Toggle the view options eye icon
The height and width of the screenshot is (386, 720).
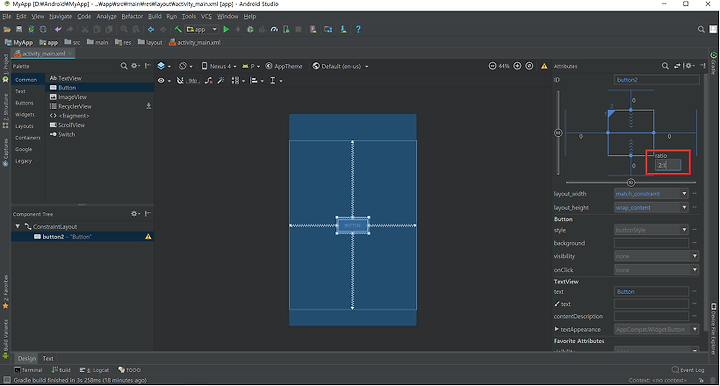(x=163, y=81)
